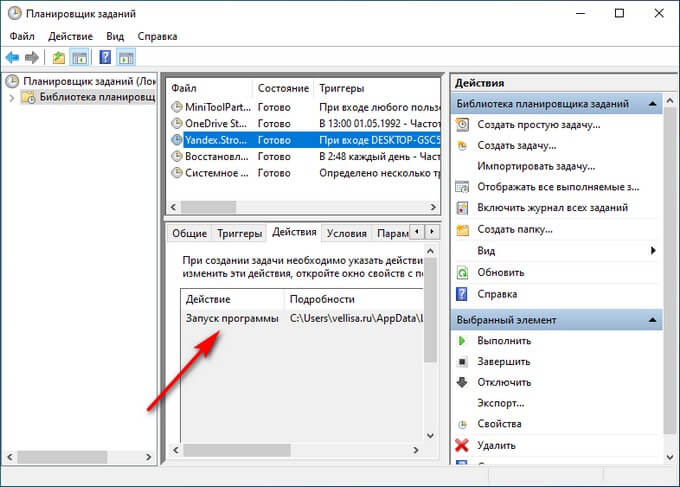This screenshot has width=680, height=487.
Task: Open the blue Help toolbar icon
Action: (x=105, y=57)
